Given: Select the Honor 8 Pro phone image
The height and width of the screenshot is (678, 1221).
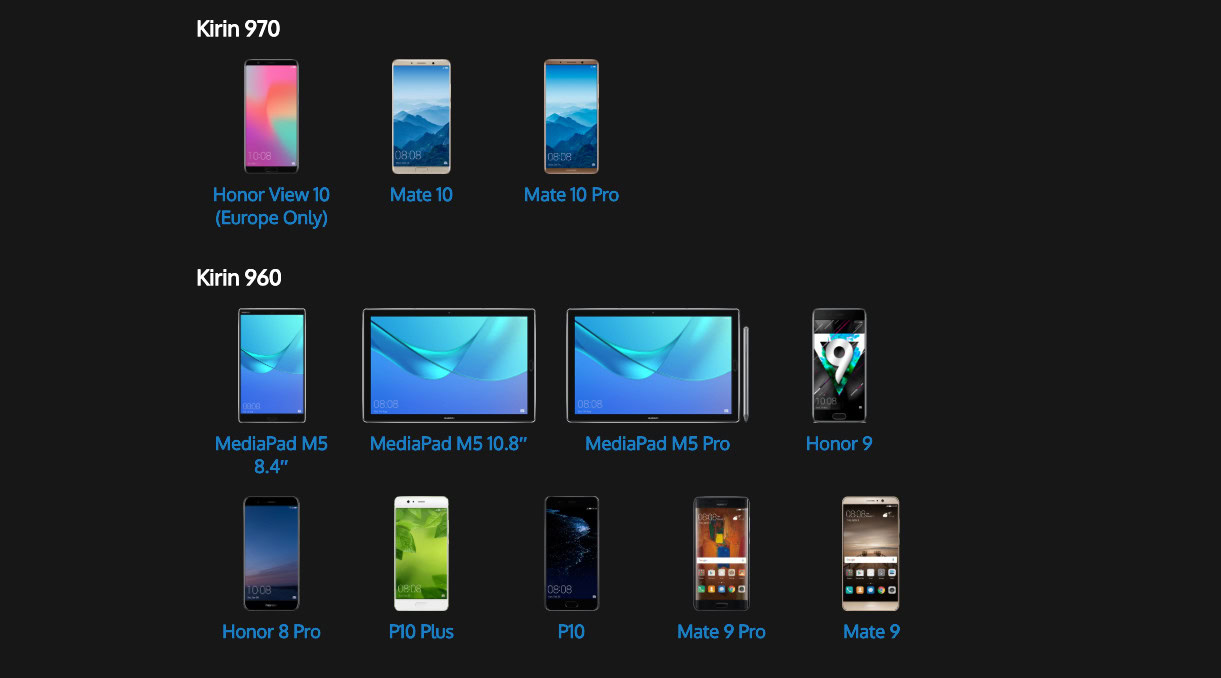Looking at the screenshot, I should pos(271,553).
